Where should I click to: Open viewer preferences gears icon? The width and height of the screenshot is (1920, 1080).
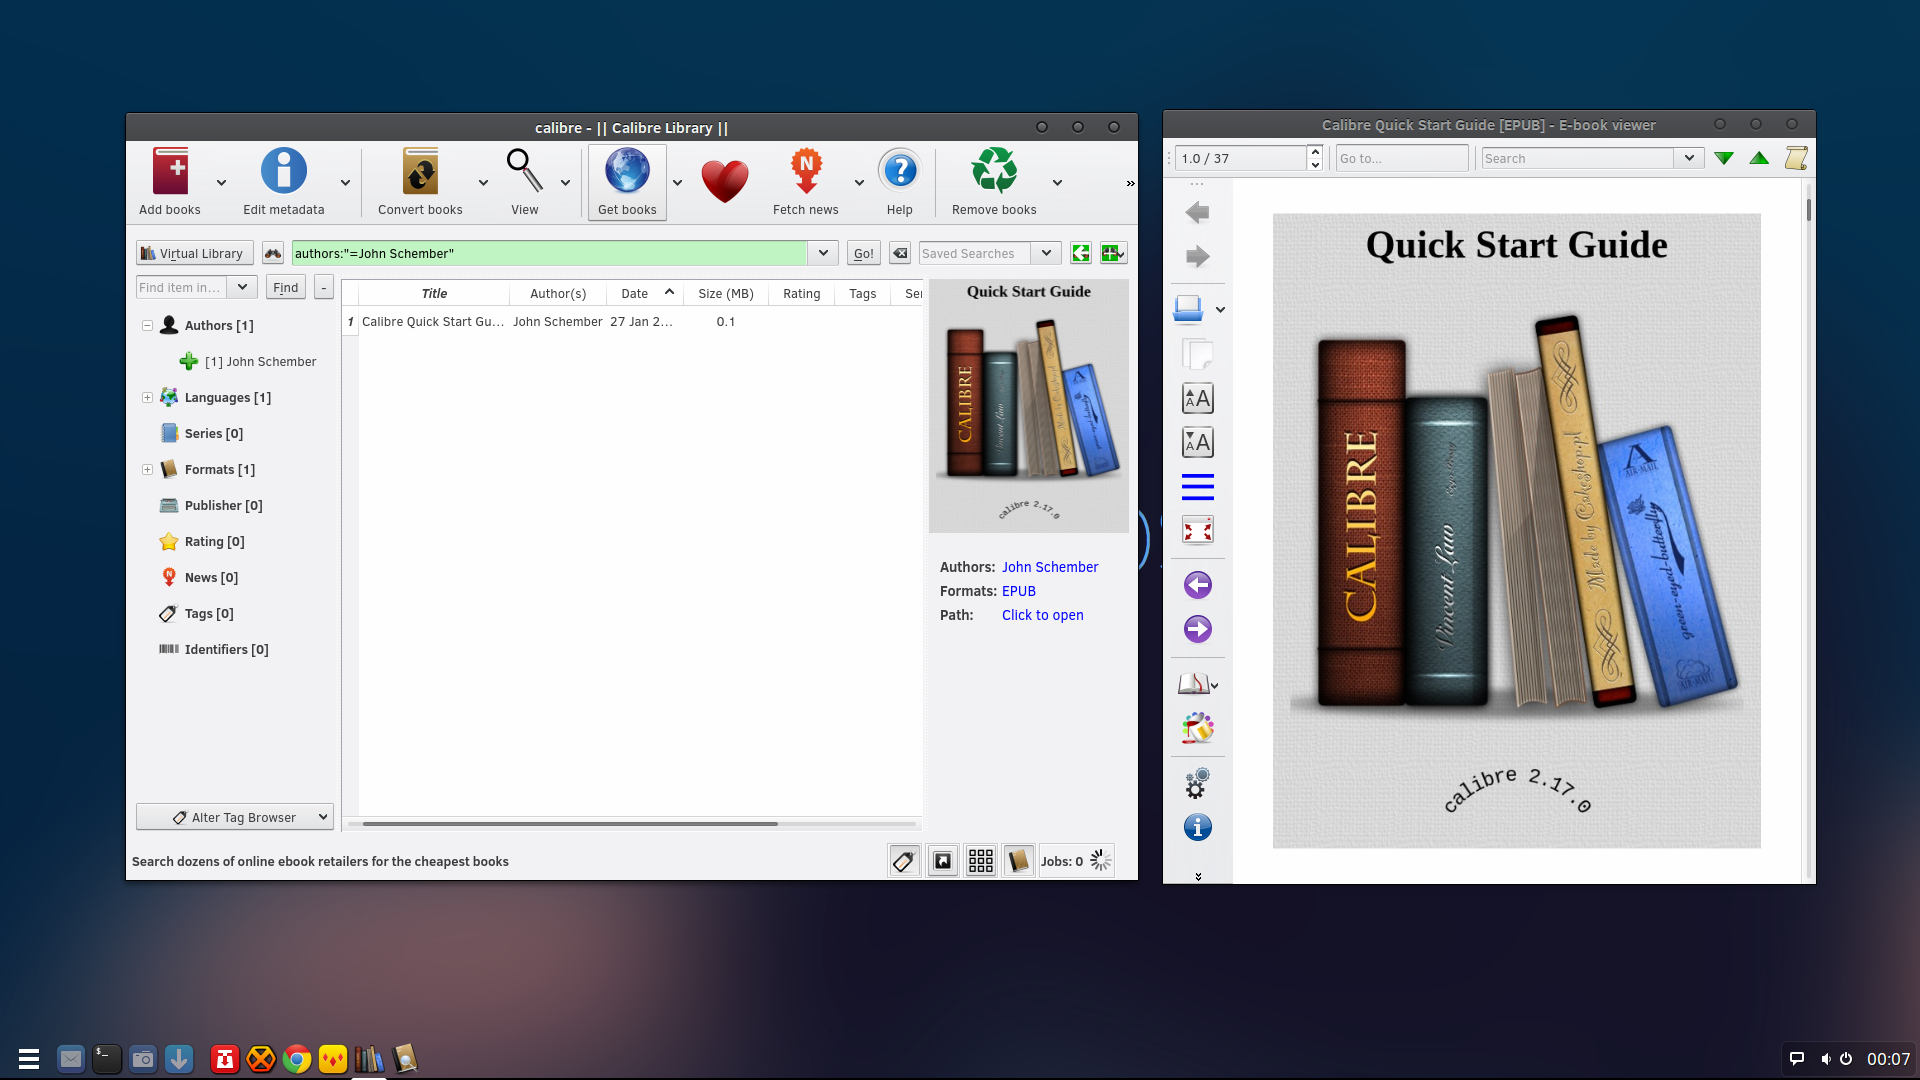tap(1197, 783)
